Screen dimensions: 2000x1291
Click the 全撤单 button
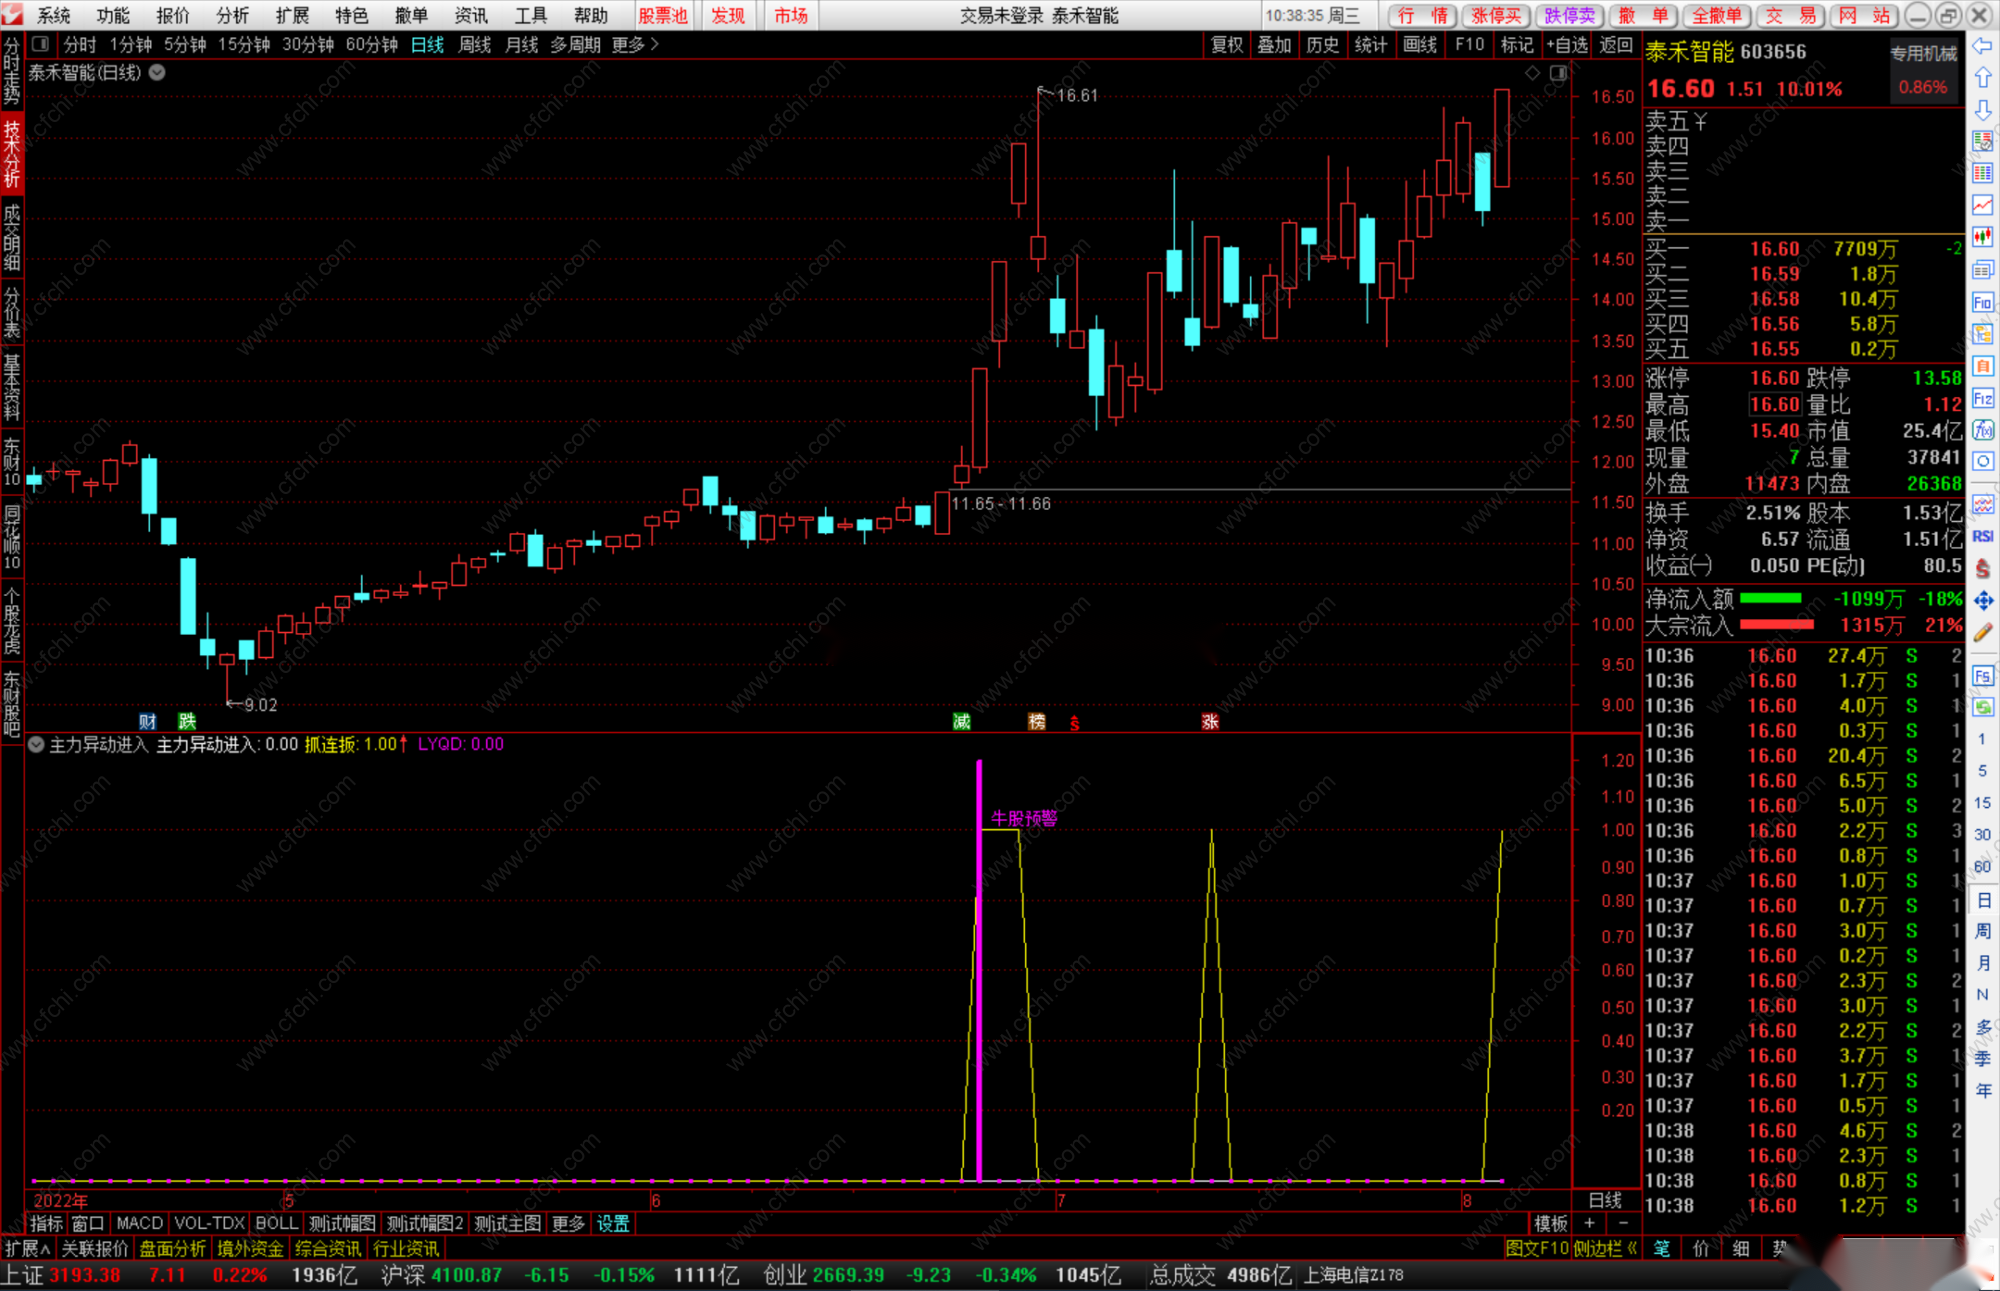click(x=1716, y=15)
